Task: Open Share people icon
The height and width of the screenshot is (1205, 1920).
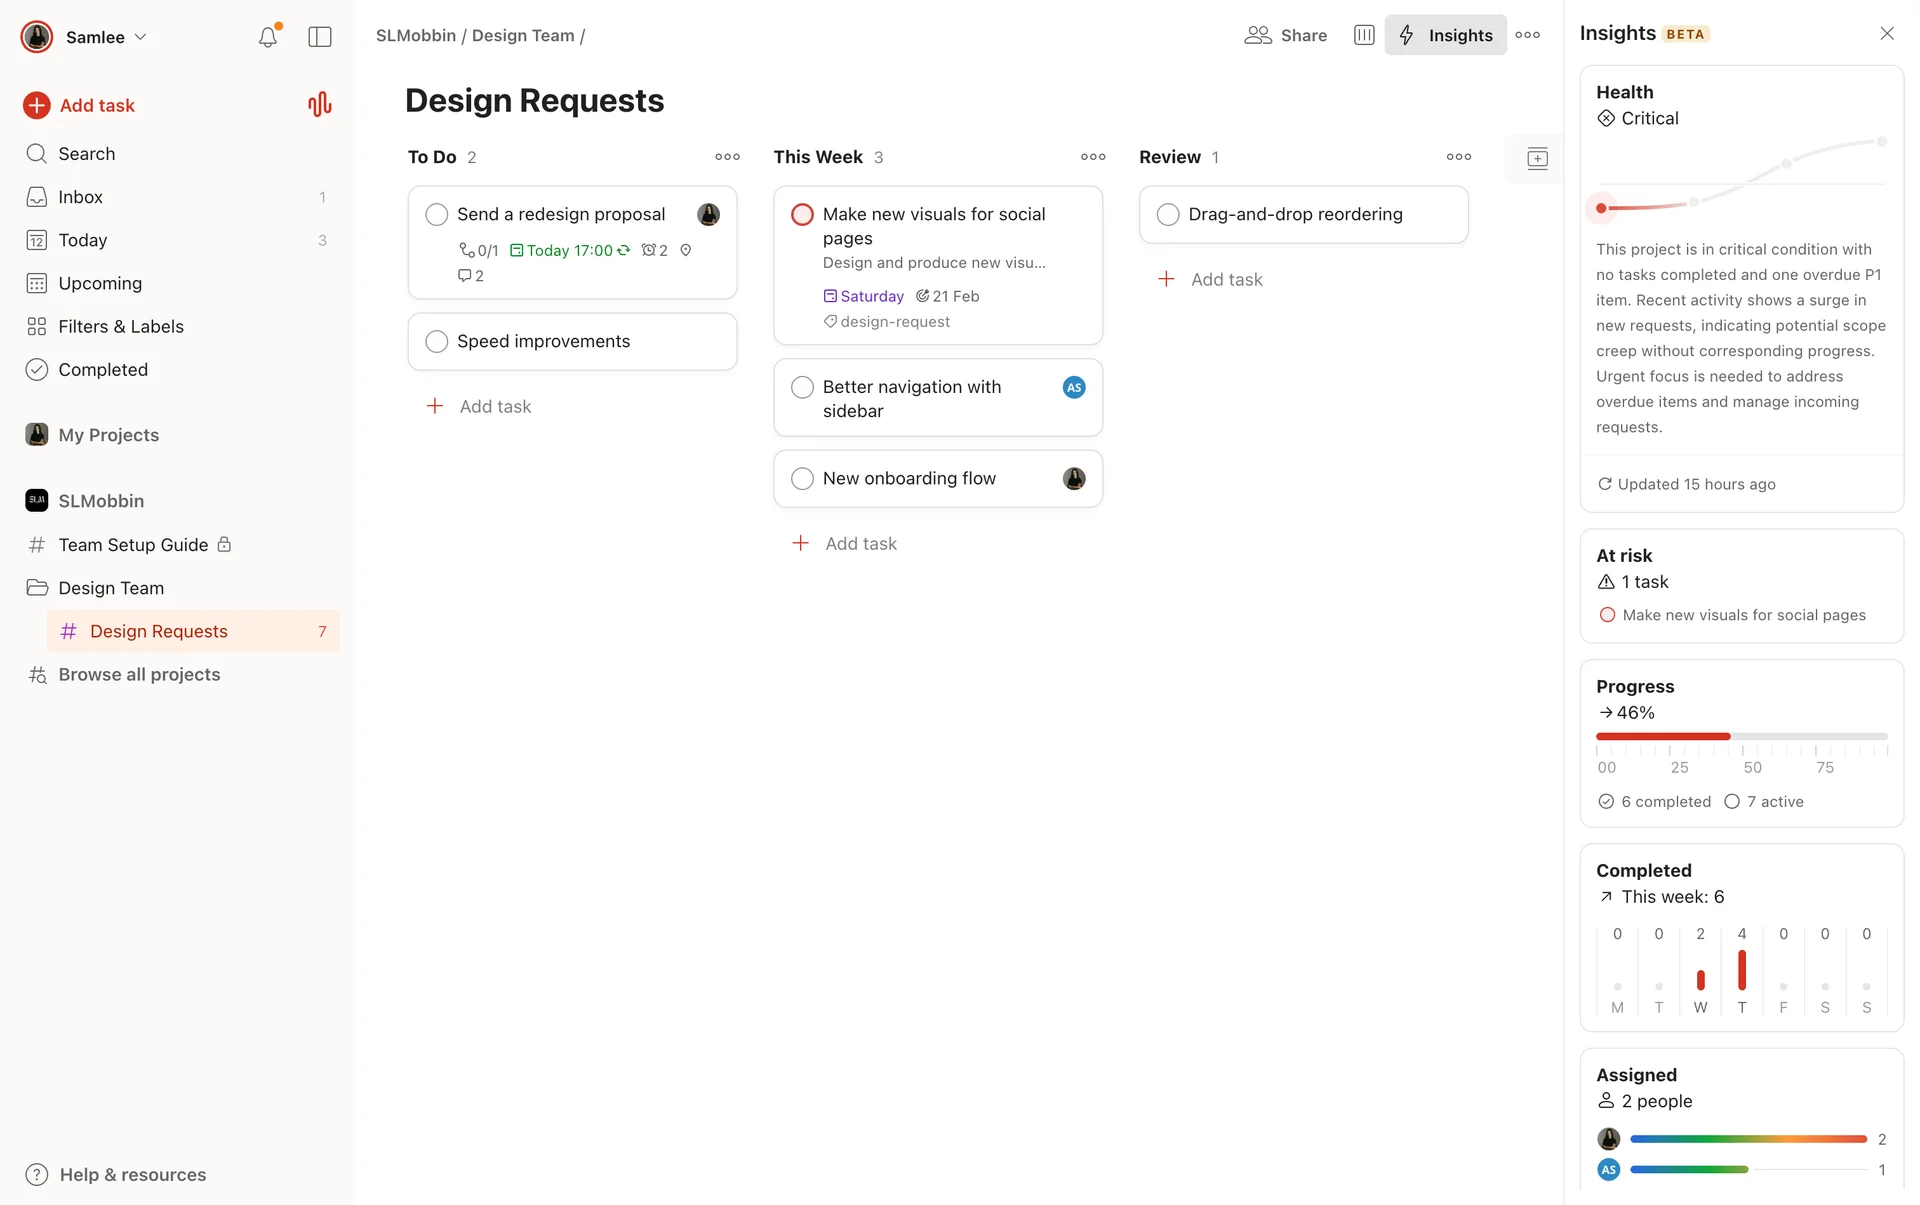Action: [x=1258, y=35]
